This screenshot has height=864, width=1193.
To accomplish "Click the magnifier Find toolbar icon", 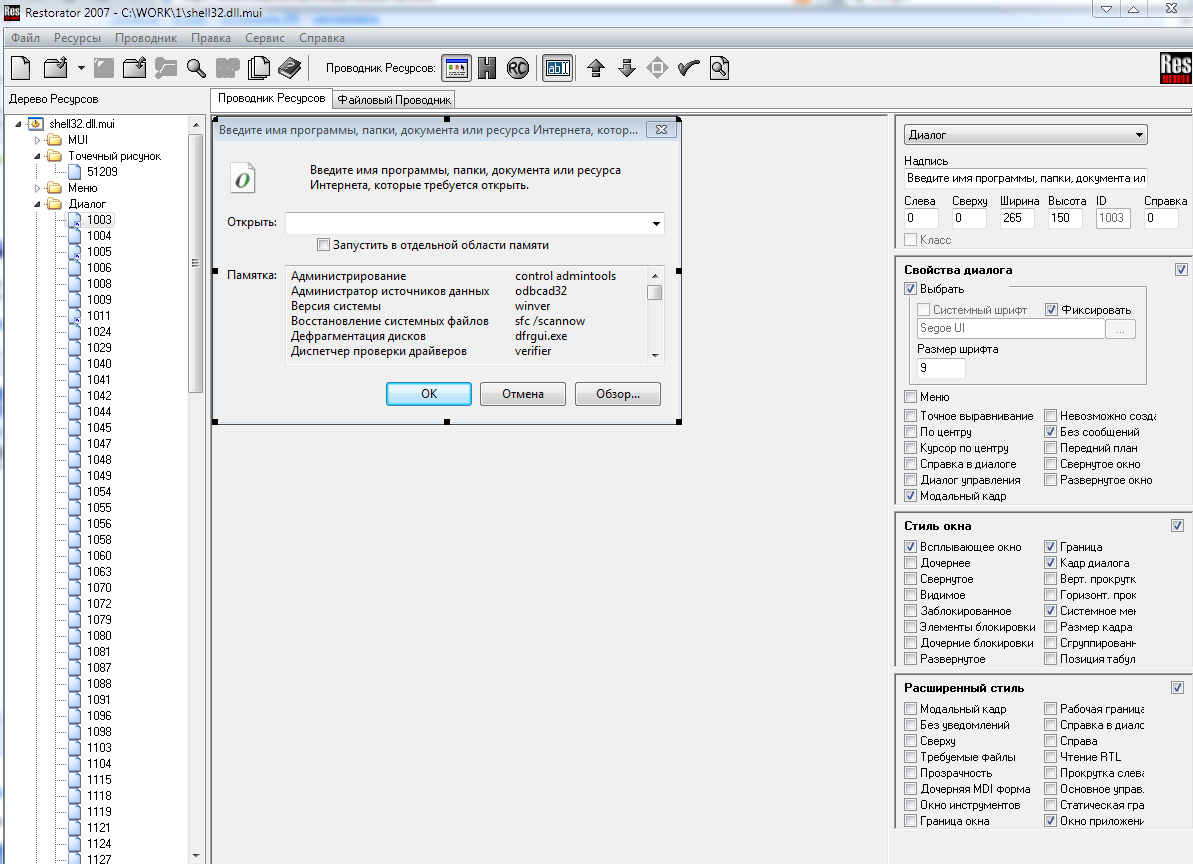I will coord(196,68).
